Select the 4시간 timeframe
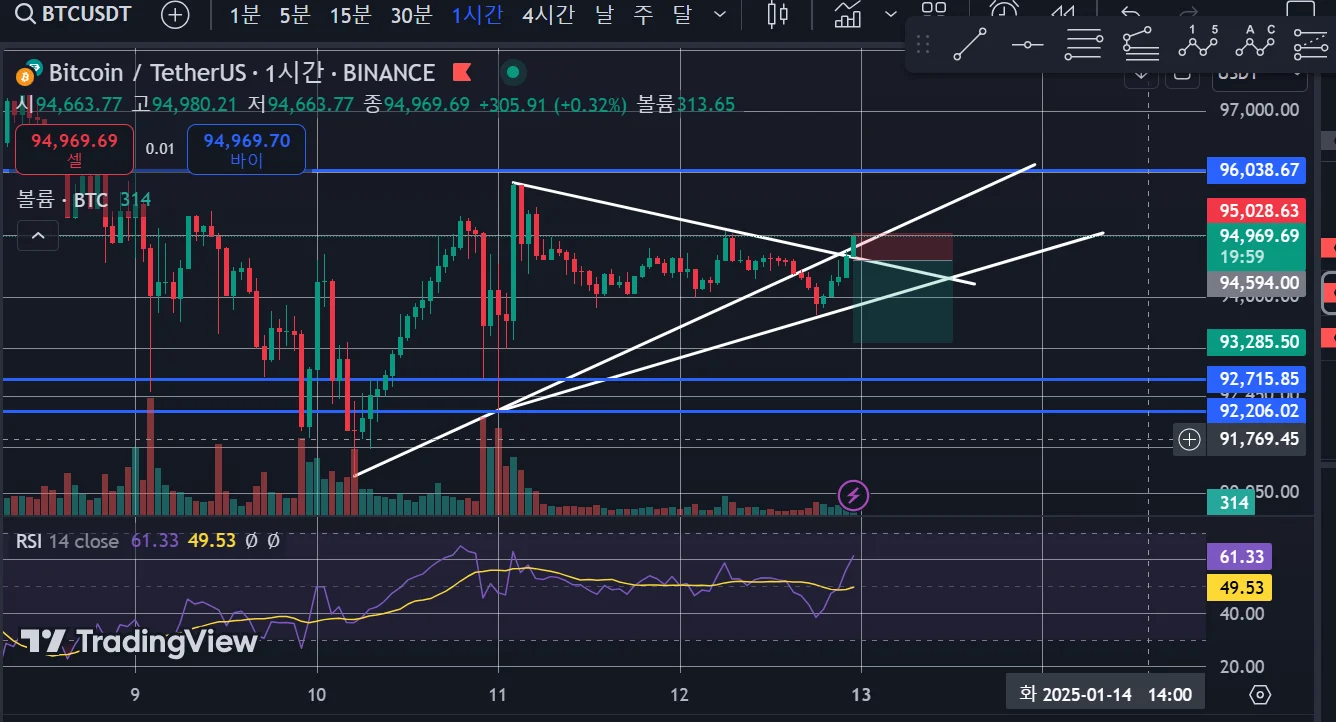Viewport: 1336px width, 722px height. 549,14
